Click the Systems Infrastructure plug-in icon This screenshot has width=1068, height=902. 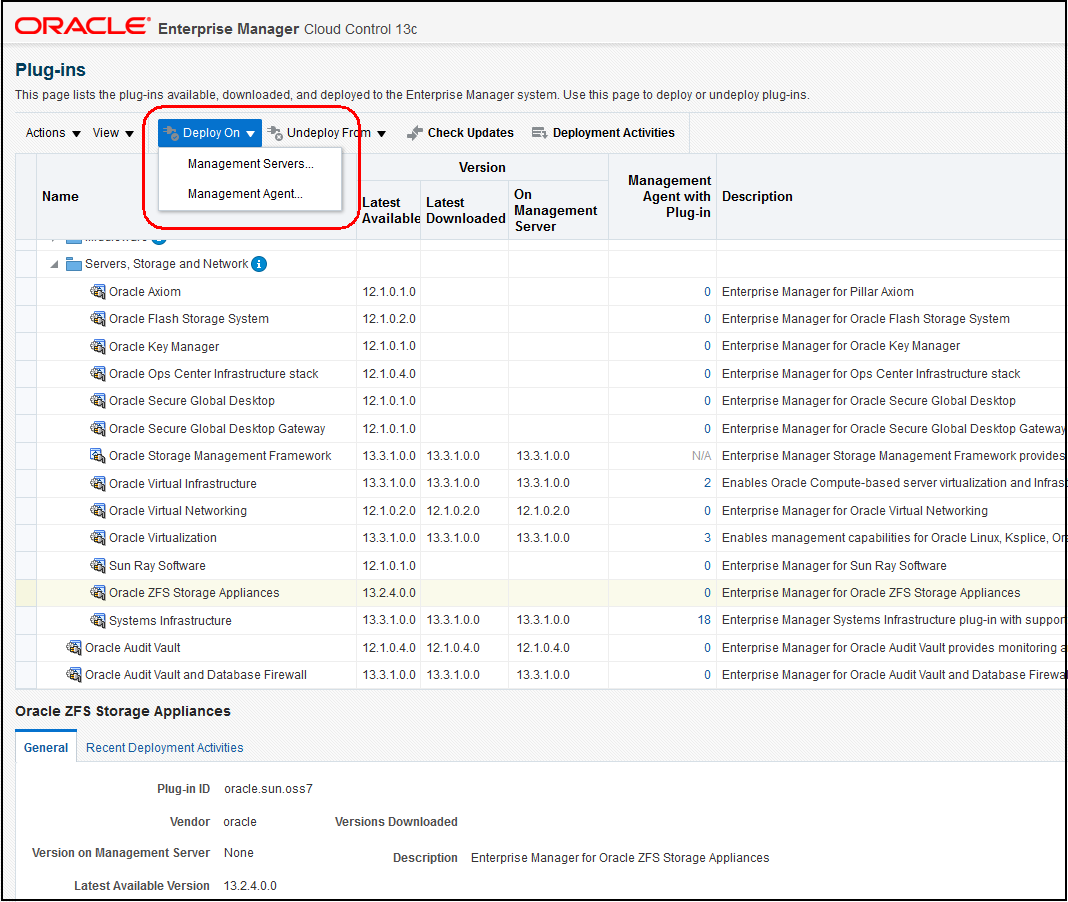(x=98, y=621)
